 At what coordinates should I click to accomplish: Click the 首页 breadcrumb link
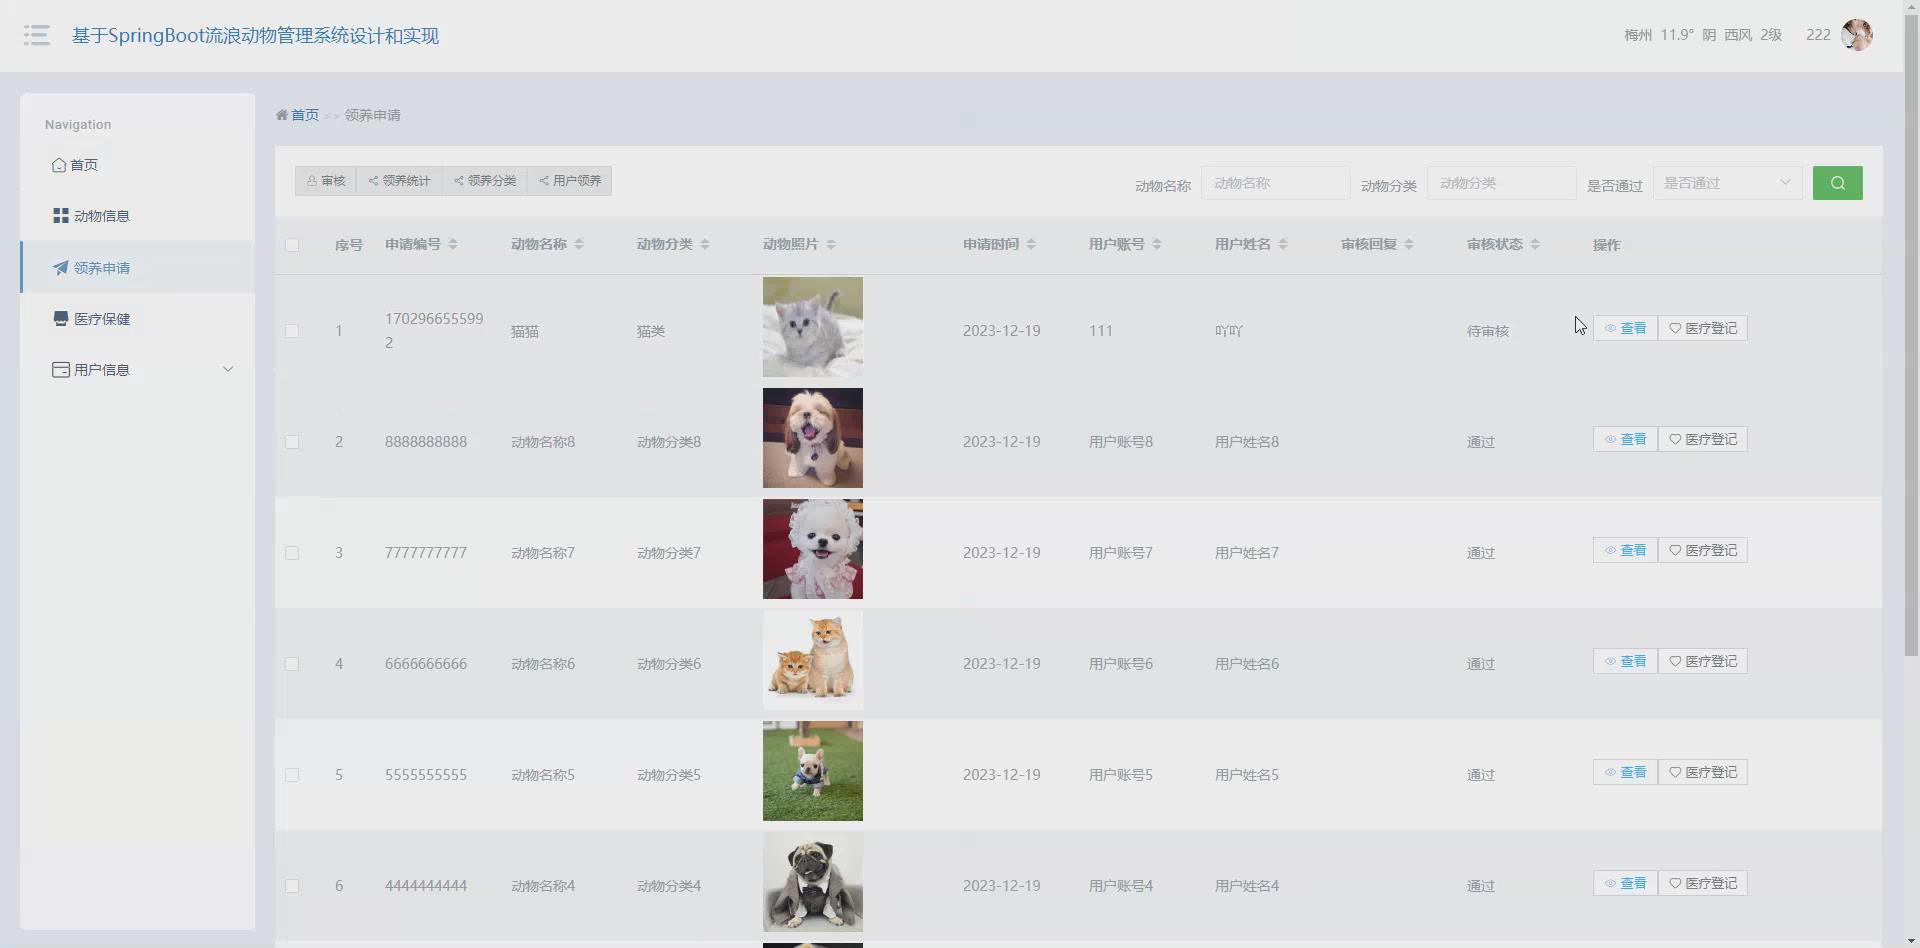[x=305, y=115]
